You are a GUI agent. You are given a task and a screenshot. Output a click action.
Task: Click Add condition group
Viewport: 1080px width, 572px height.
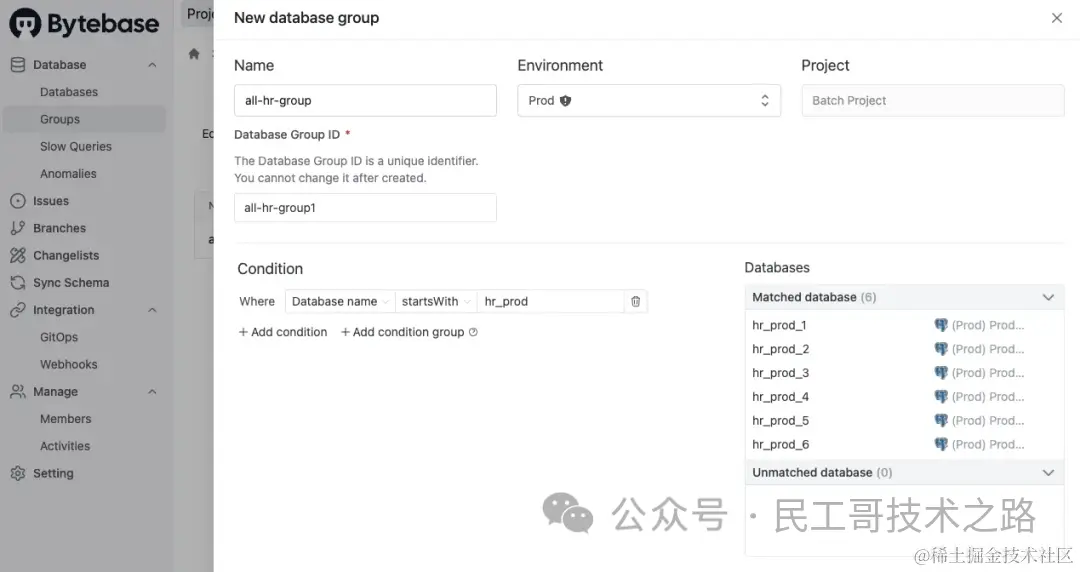403,332
